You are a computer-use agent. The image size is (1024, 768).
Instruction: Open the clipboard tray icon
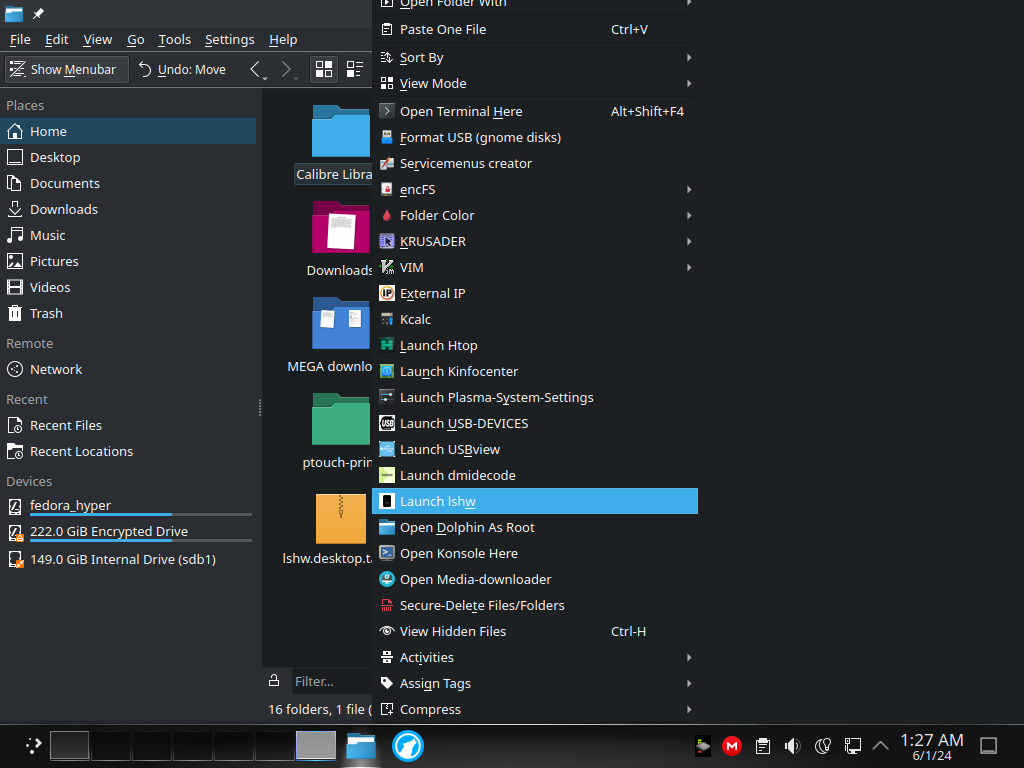762,745
